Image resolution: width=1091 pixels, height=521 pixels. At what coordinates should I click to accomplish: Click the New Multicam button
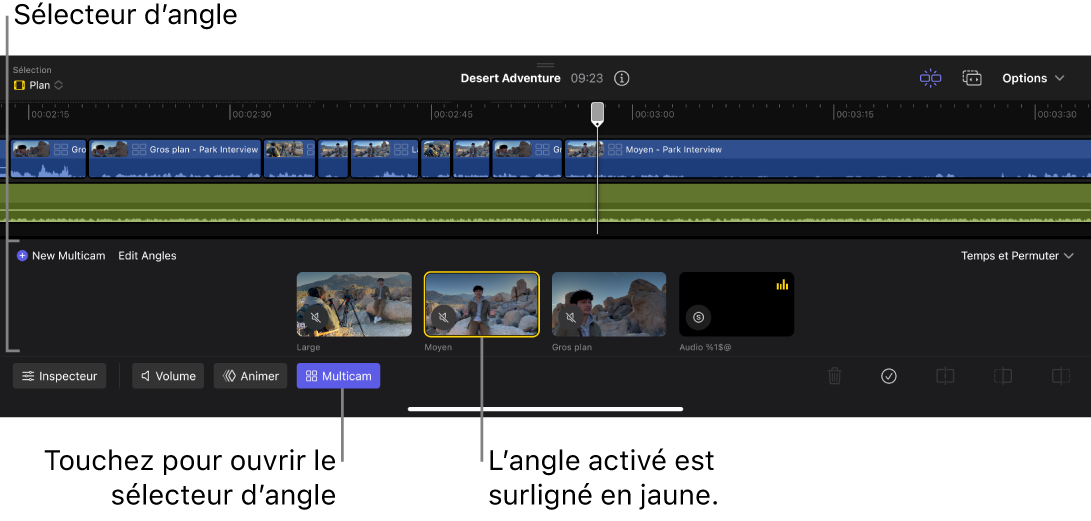[61, 256]
